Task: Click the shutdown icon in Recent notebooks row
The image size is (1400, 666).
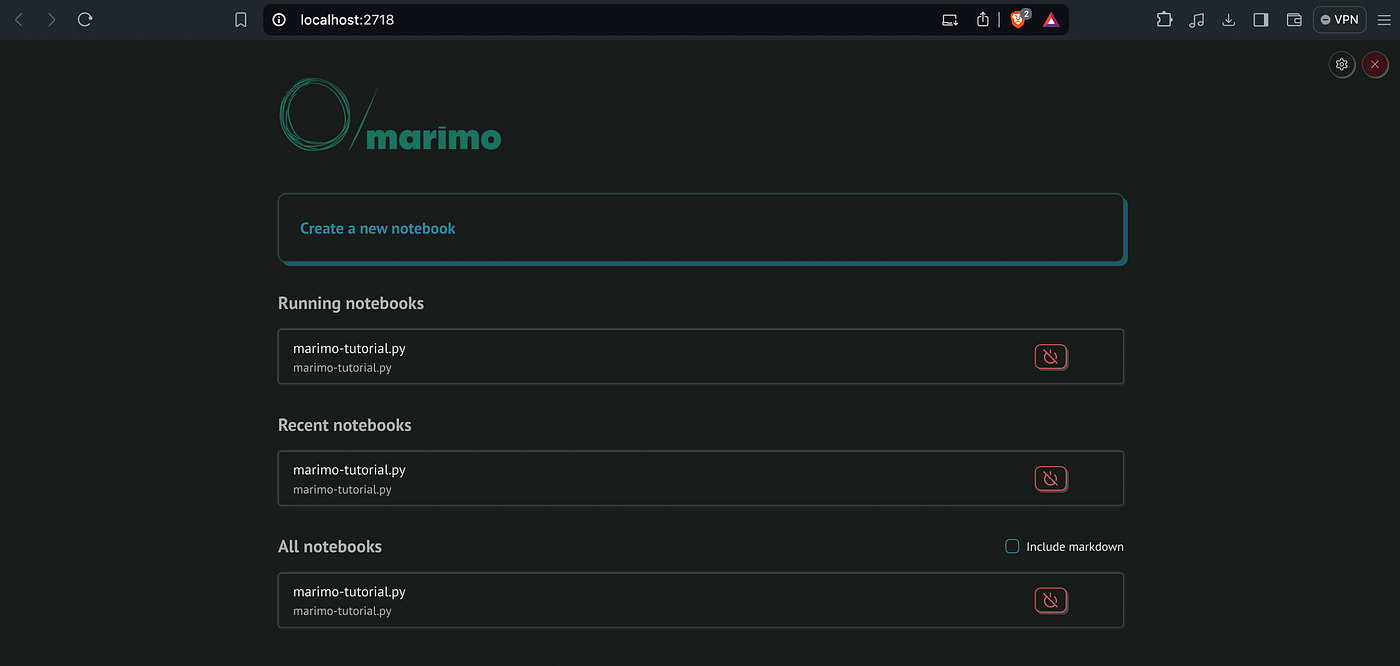Action: [x=1050, y=479]
